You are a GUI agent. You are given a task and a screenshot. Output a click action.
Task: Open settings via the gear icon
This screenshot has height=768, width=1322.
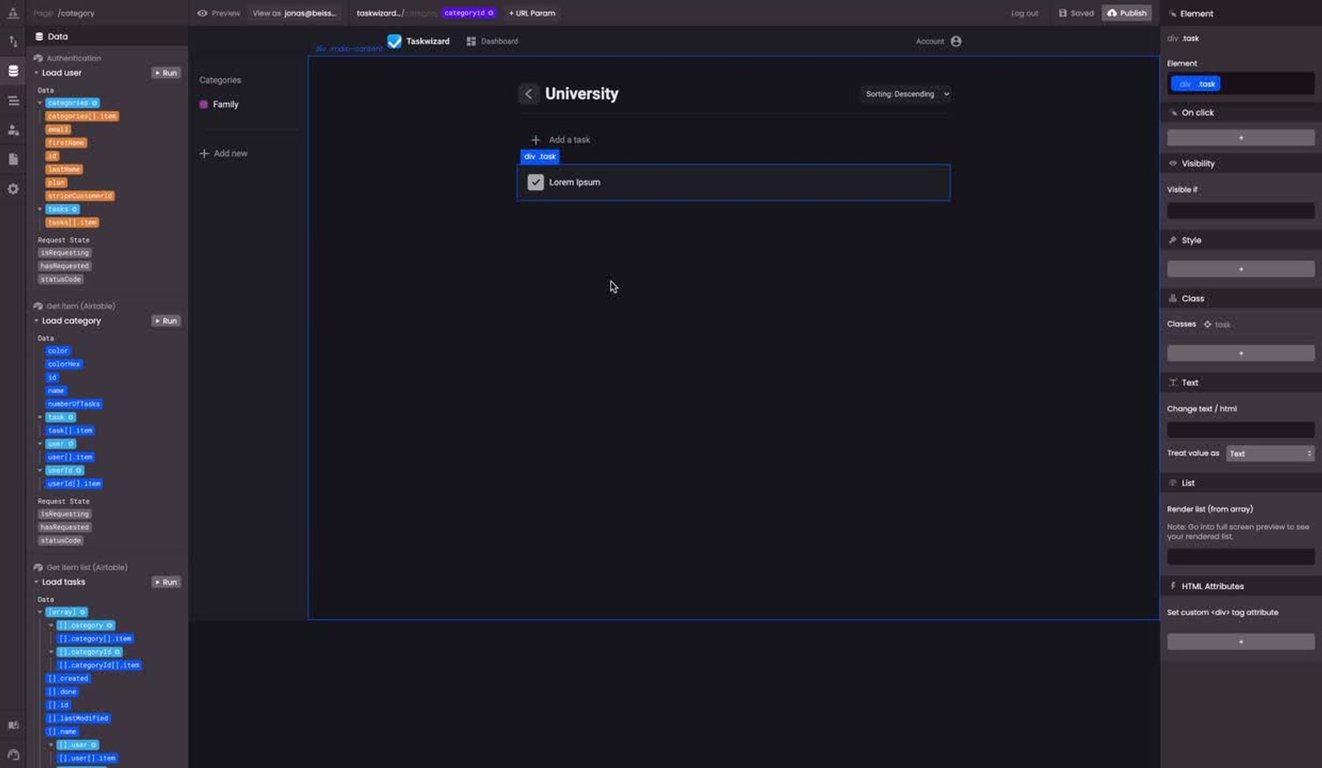click(x=13, y=188)
